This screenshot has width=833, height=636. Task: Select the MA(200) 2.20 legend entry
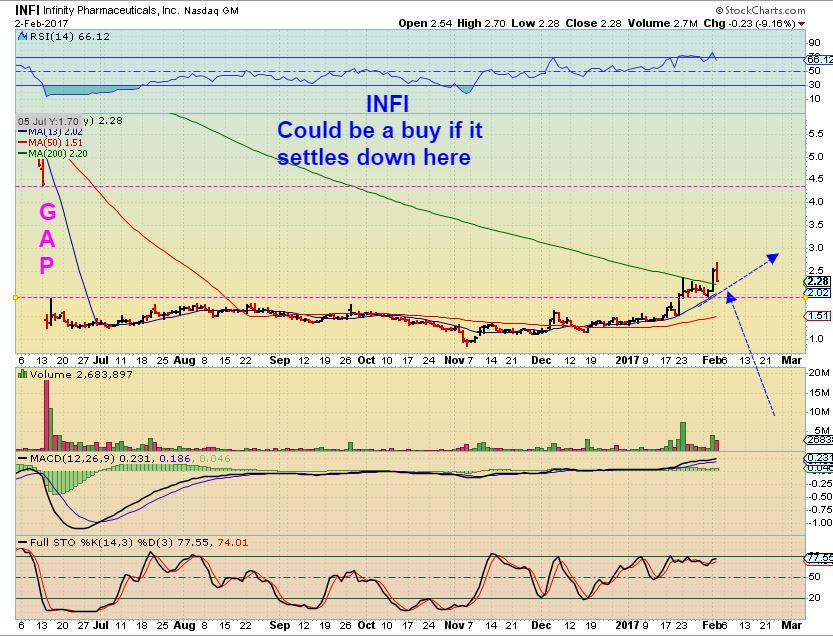tap(53, 154)
